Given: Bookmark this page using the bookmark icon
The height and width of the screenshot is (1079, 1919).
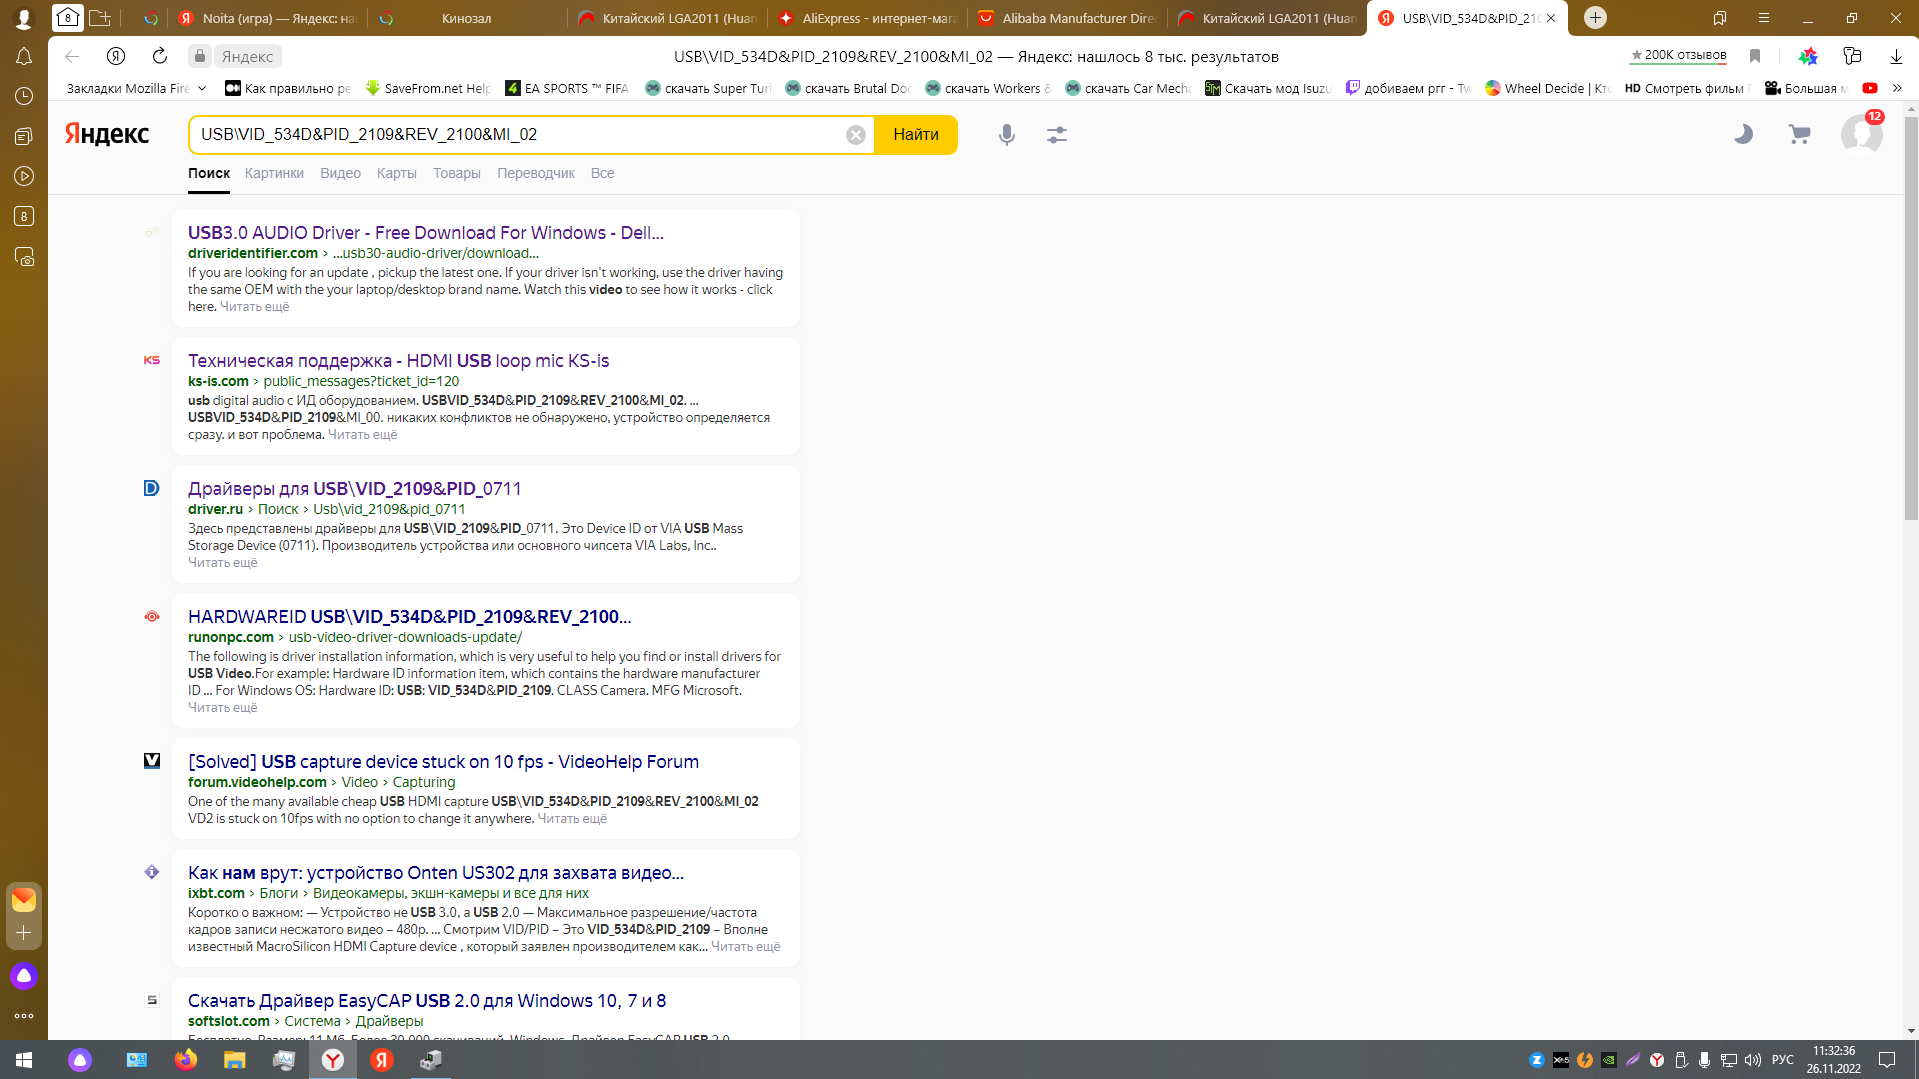Looking at the screenshot, I should click(x=1755, y=56).
